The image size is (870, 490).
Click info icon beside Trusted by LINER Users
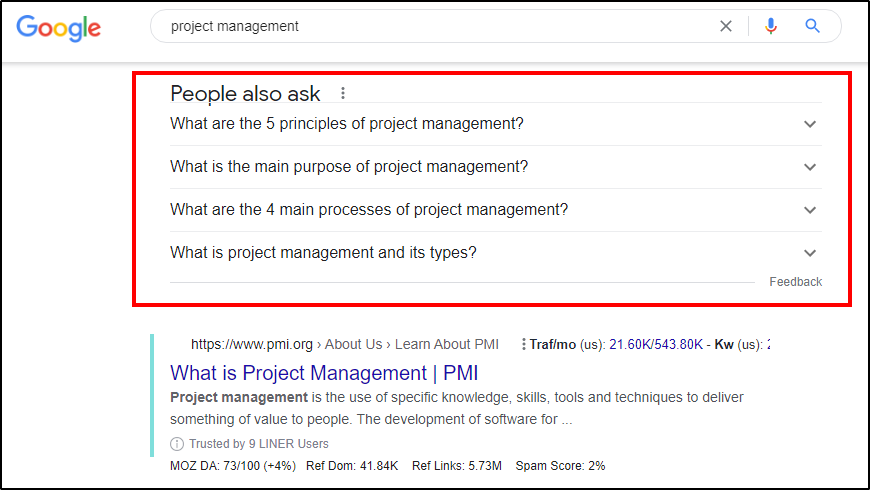(177, 443)
